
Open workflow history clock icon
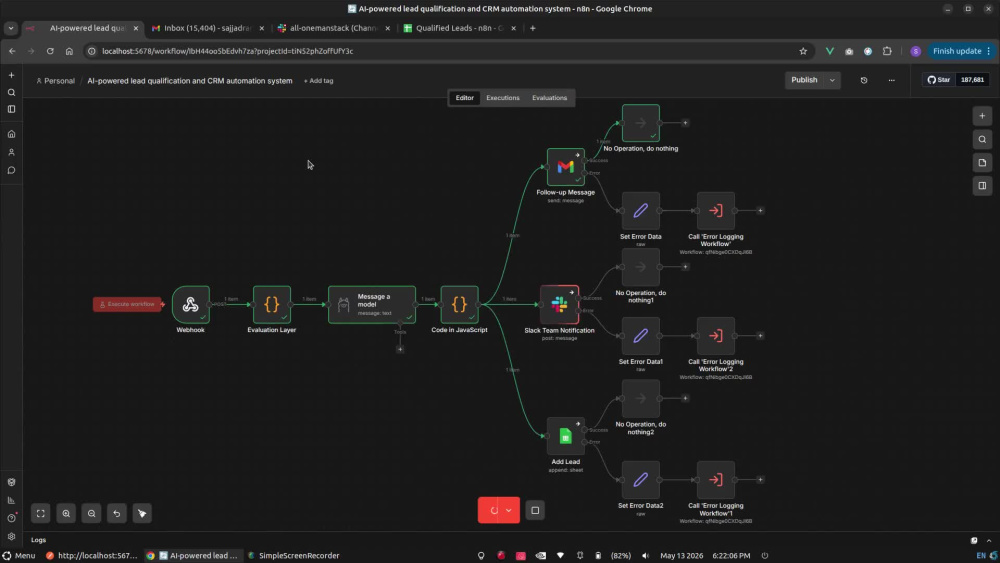tap(864, 80)
